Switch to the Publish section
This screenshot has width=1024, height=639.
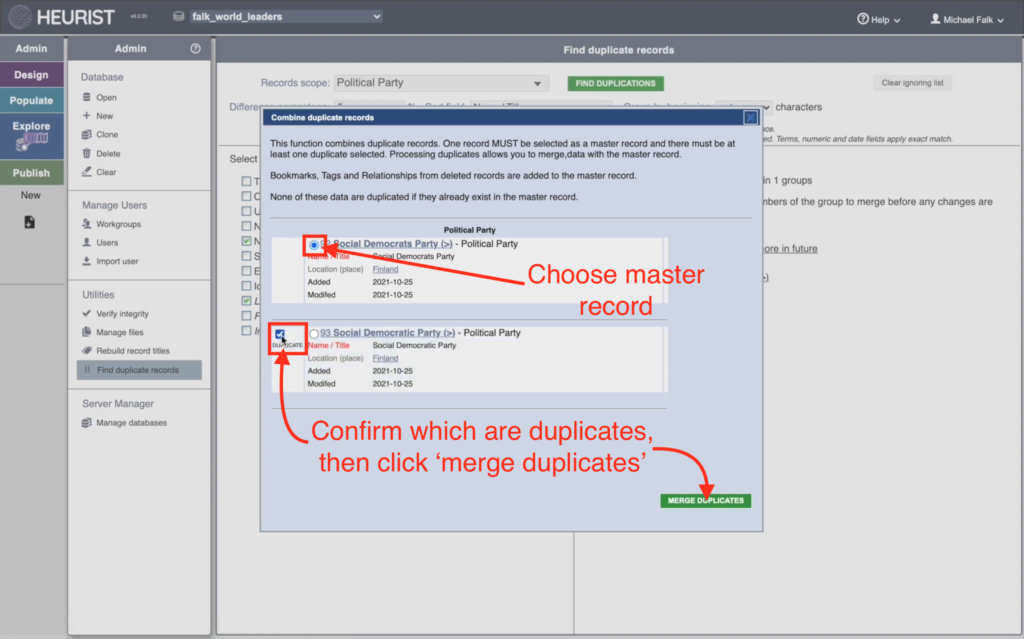pos(31,172)
